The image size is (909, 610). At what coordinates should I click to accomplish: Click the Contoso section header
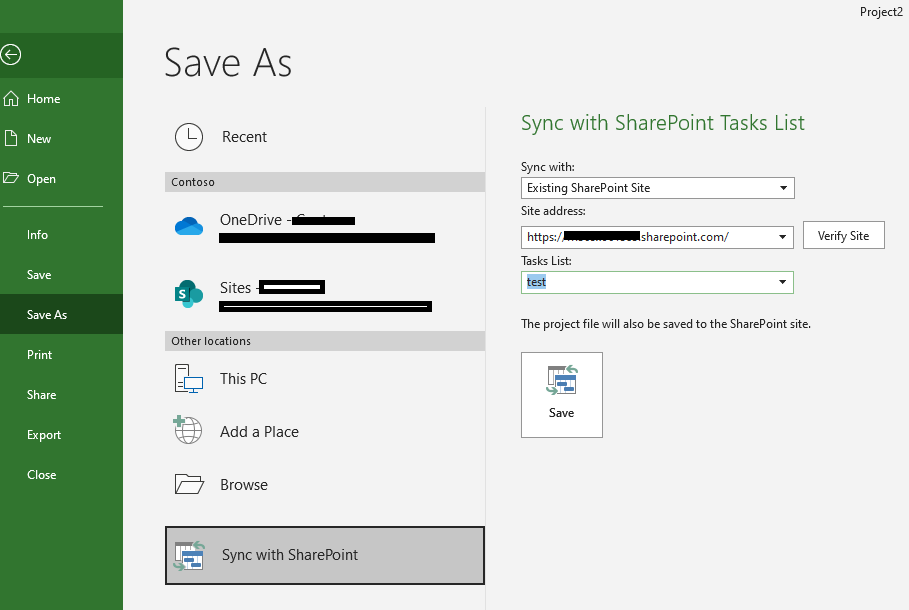(x=325, y=182)
